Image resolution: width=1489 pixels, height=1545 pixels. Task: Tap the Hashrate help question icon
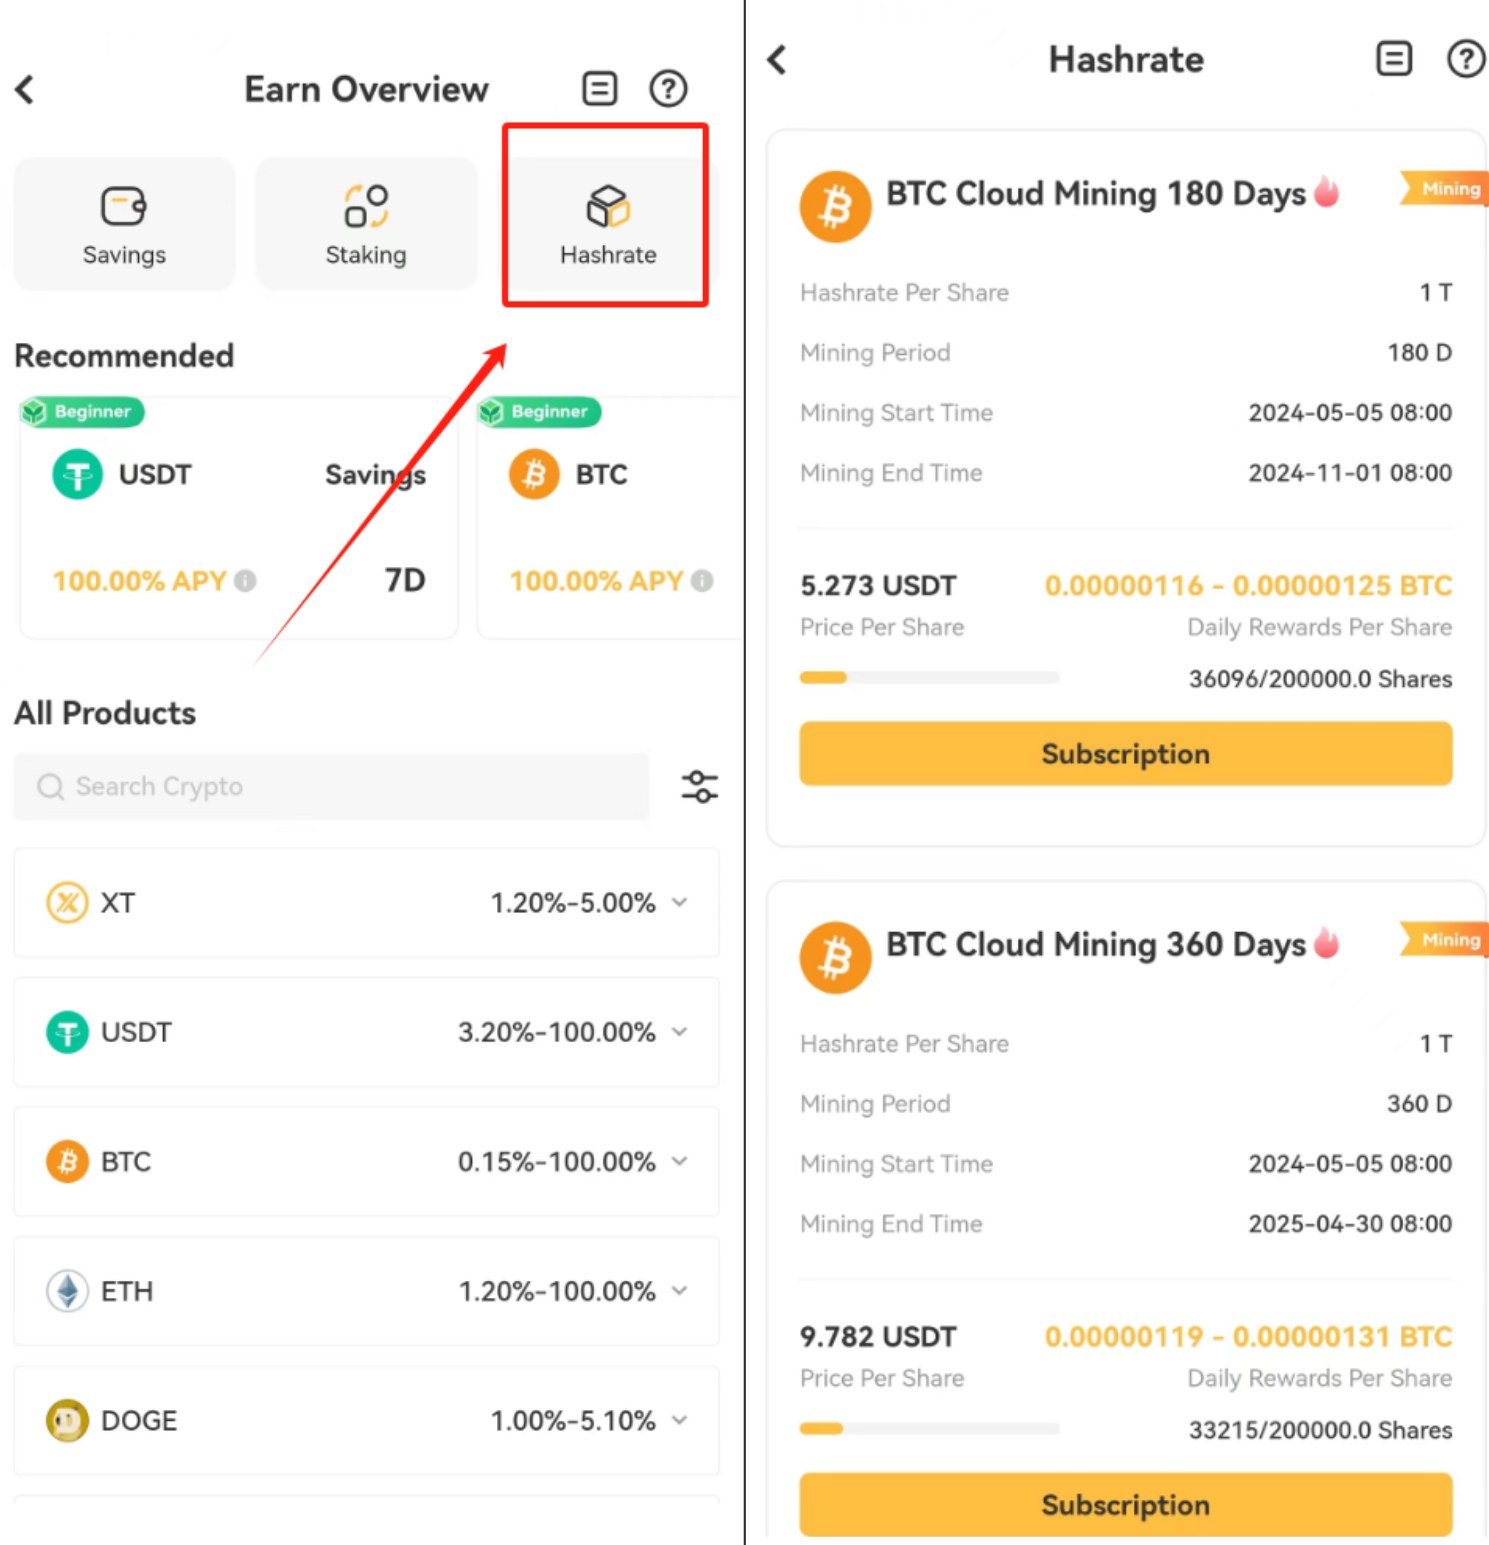tap(1465, 59)
